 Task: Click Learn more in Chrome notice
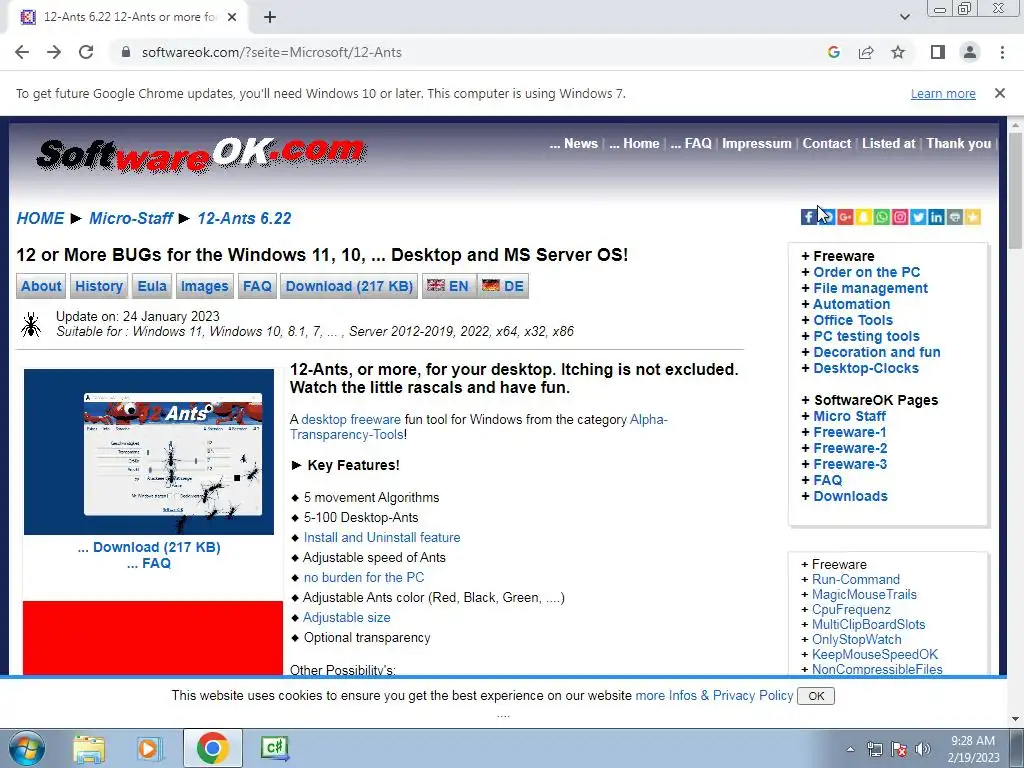tap(943, 93)
